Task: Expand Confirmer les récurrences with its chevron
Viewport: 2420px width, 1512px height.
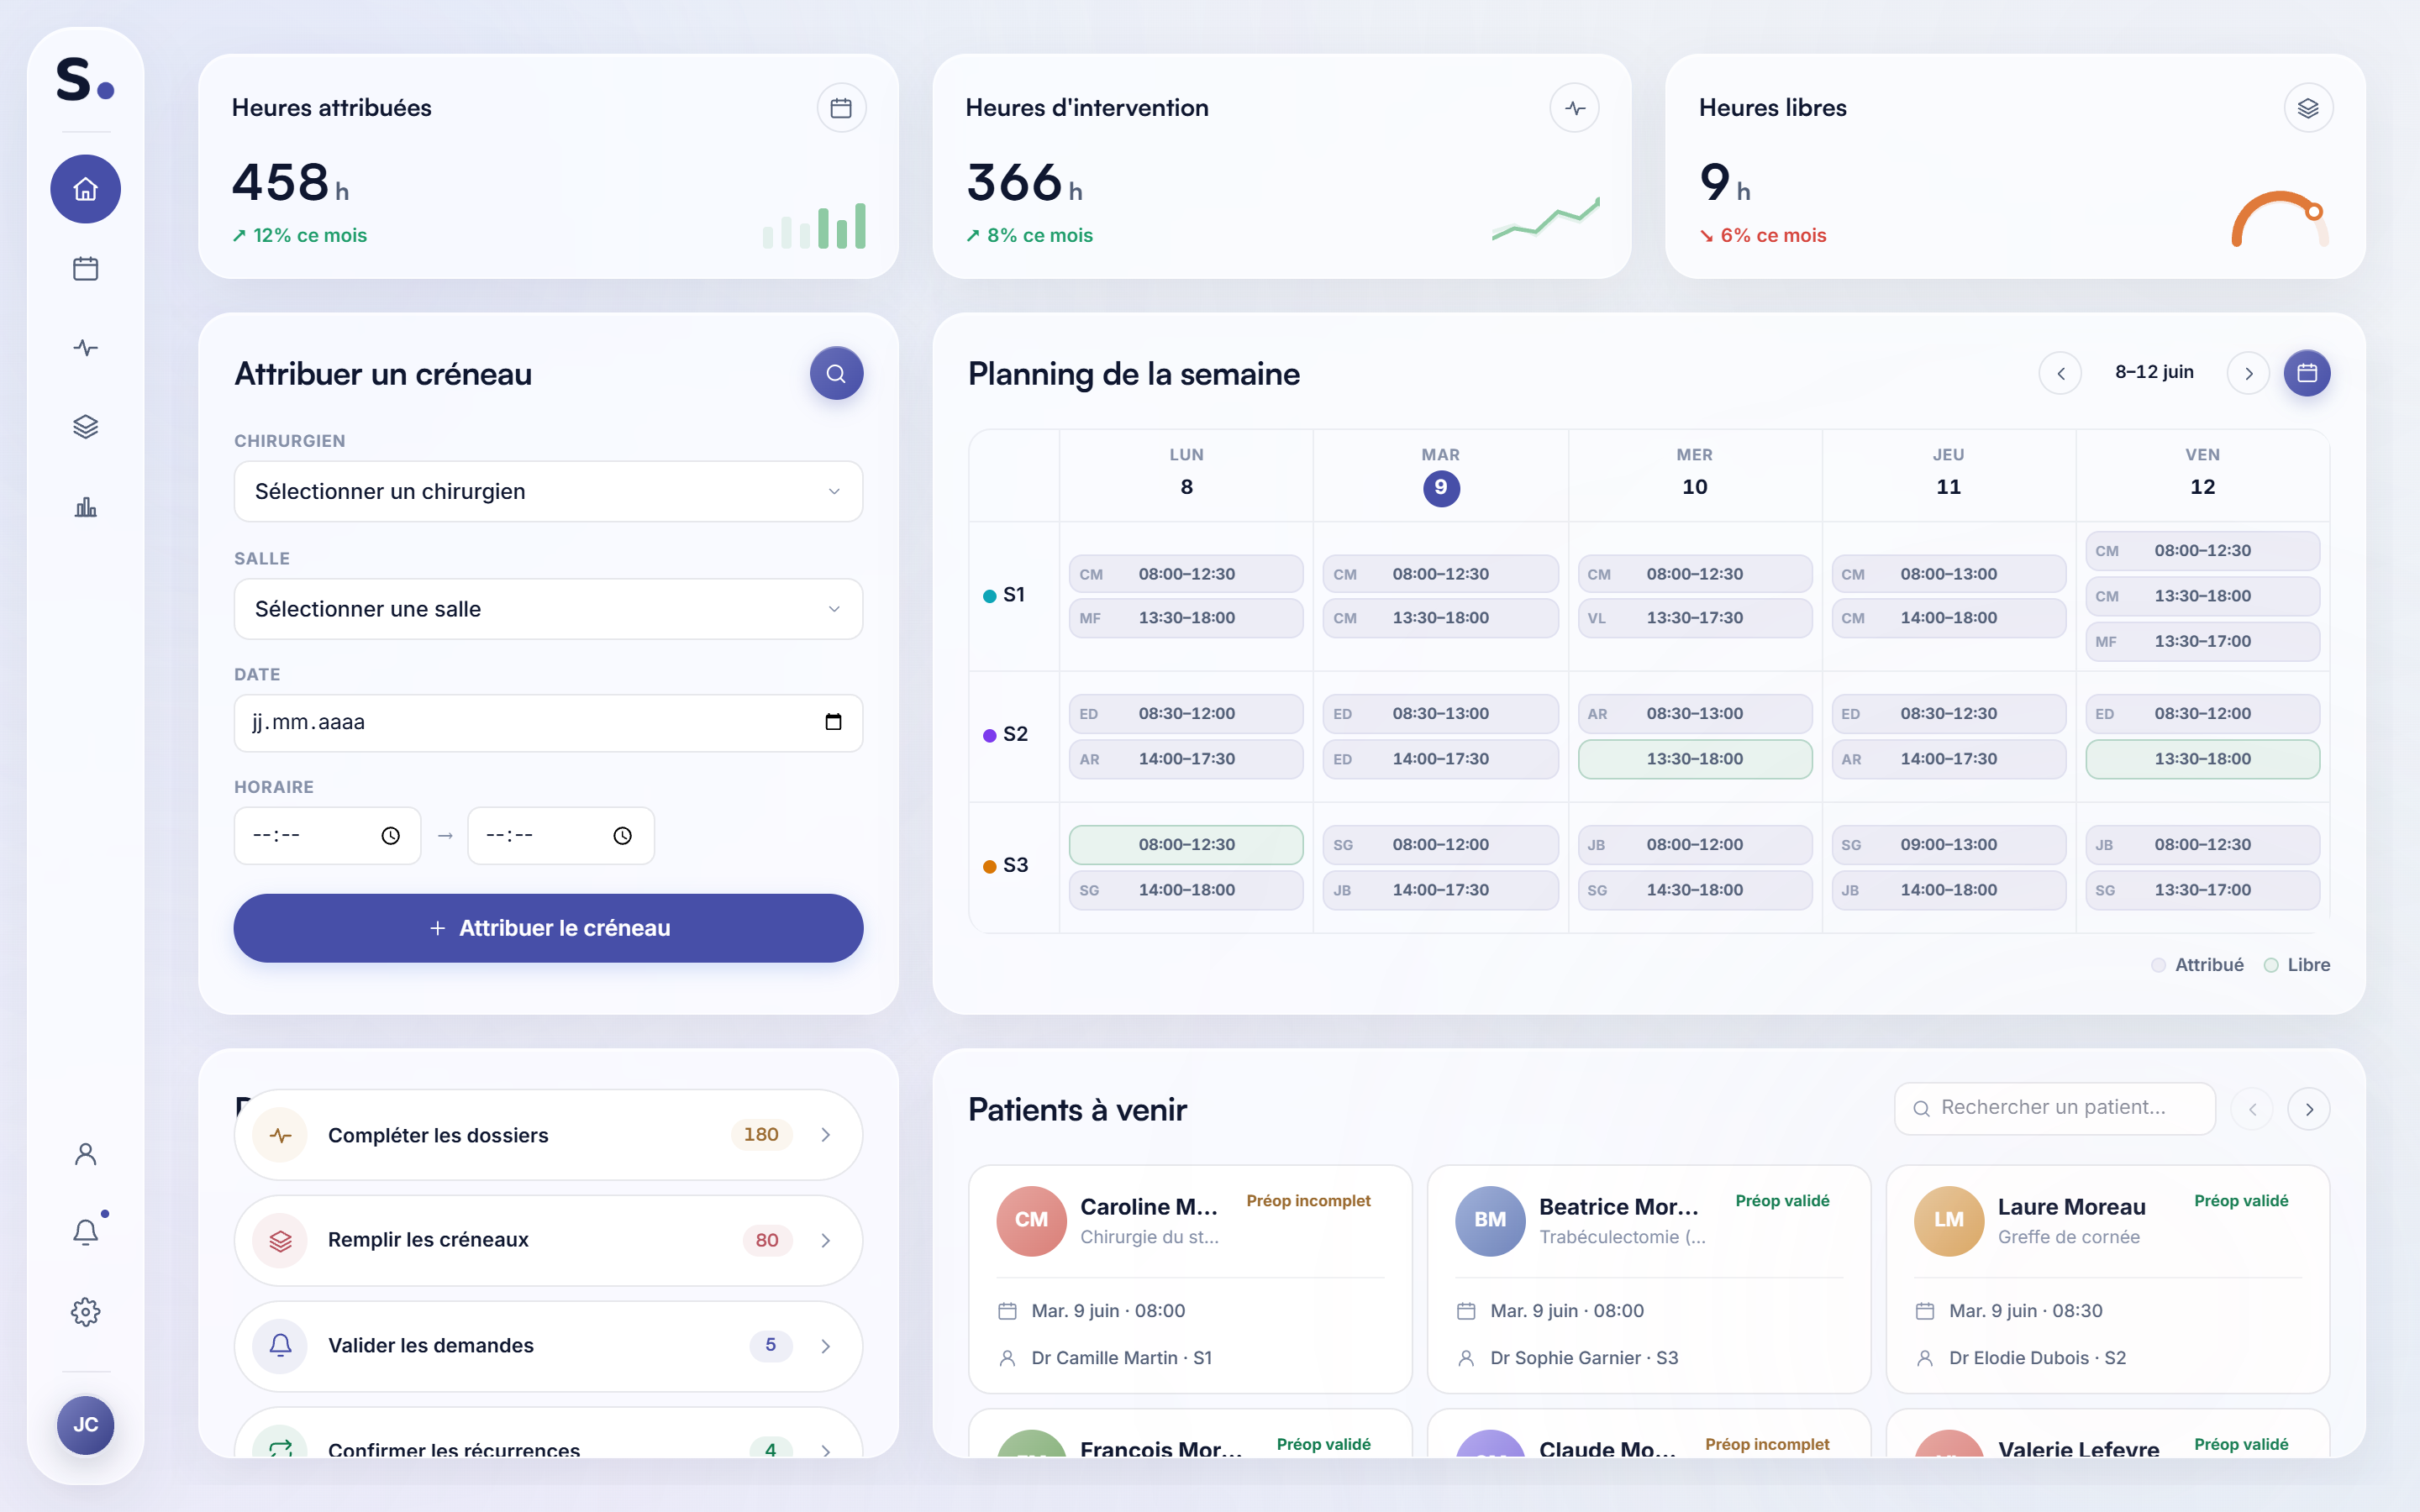Action: coord(826,1450)
